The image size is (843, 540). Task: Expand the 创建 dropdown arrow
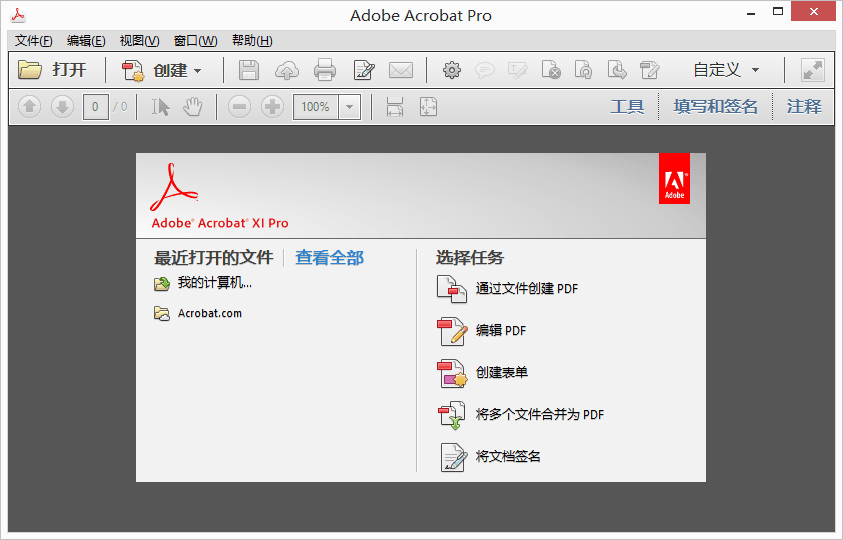[197, 70]
